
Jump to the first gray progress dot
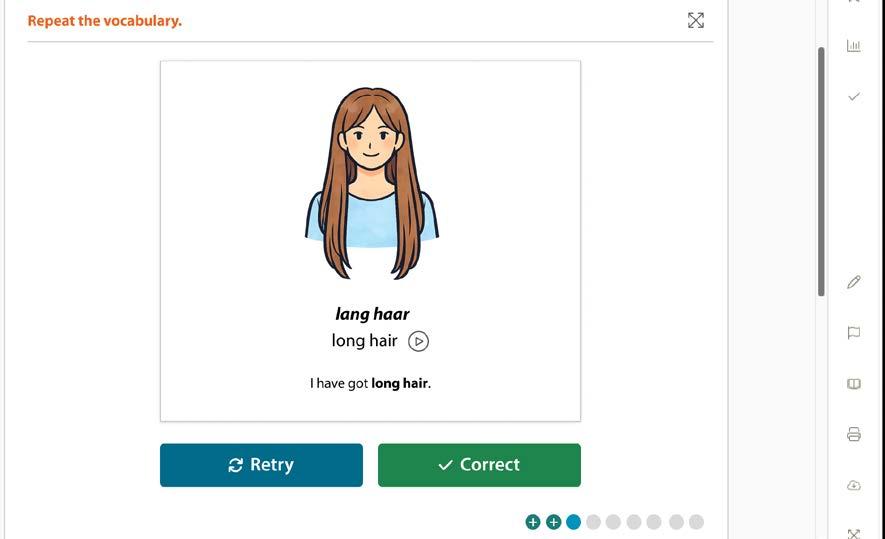[593, 522]
